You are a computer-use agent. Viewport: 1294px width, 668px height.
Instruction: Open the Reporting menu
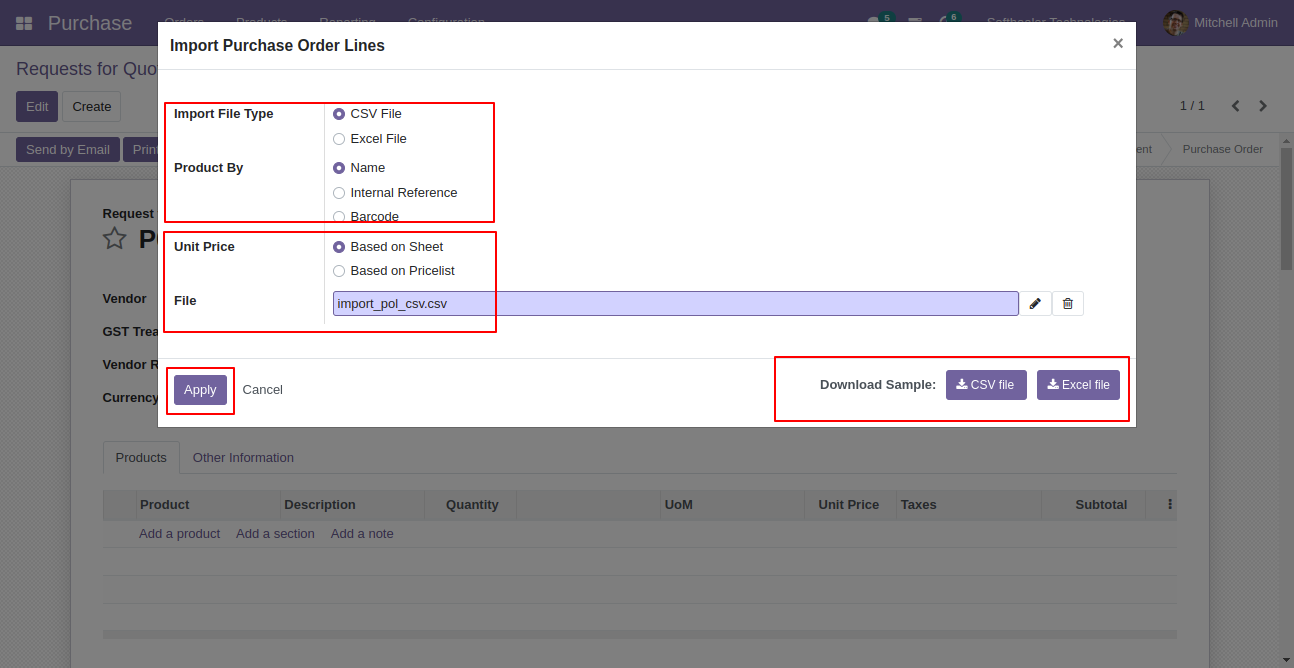[347, 22]
